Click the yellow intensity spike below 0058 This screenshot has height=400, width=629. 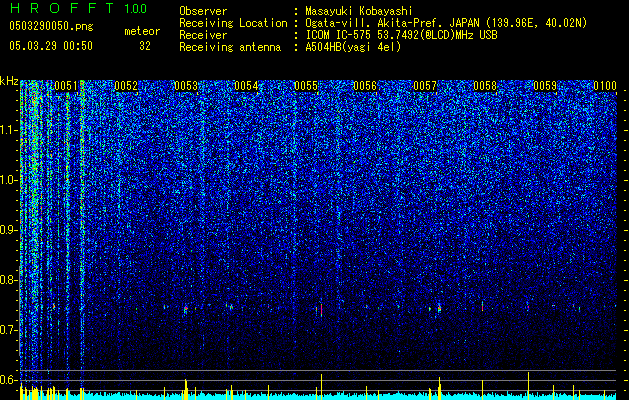[482, 390]
